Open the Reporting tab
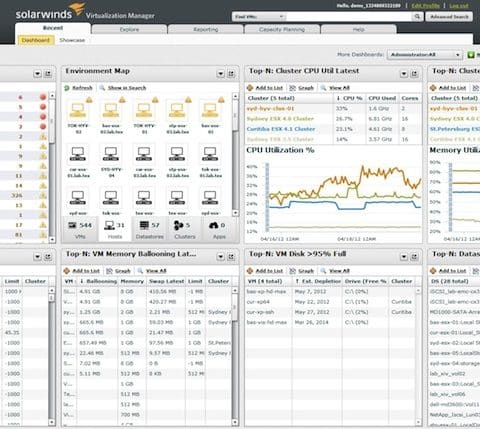The width and height of the screenshot is (480, 429). click(x=206, y=29)
